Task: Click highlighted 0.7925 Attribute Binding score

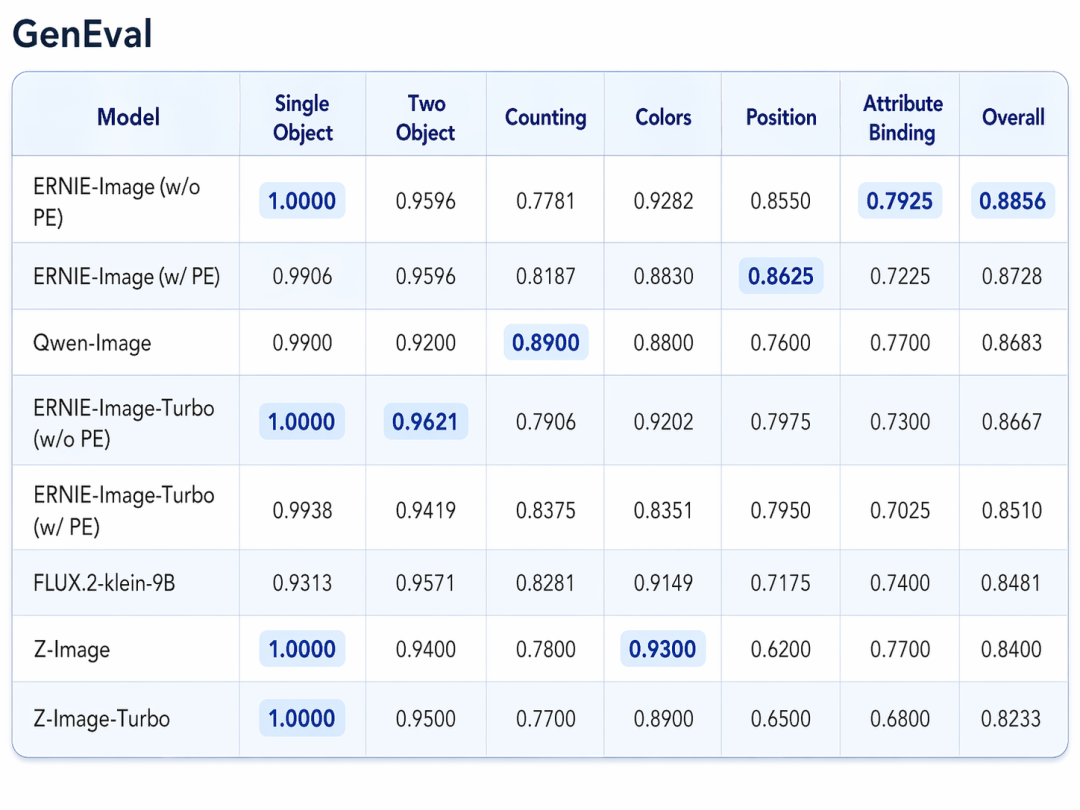Action: (x=900, y=201)
